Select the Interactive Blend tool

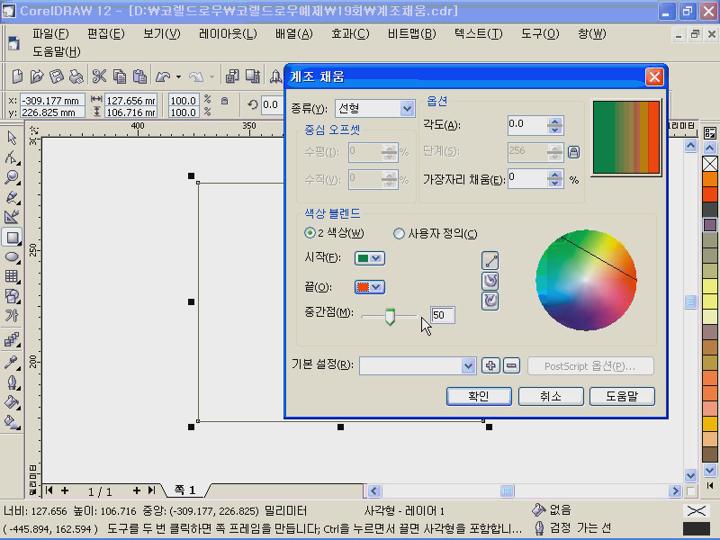pyautogui.click(x=11, y=340)
